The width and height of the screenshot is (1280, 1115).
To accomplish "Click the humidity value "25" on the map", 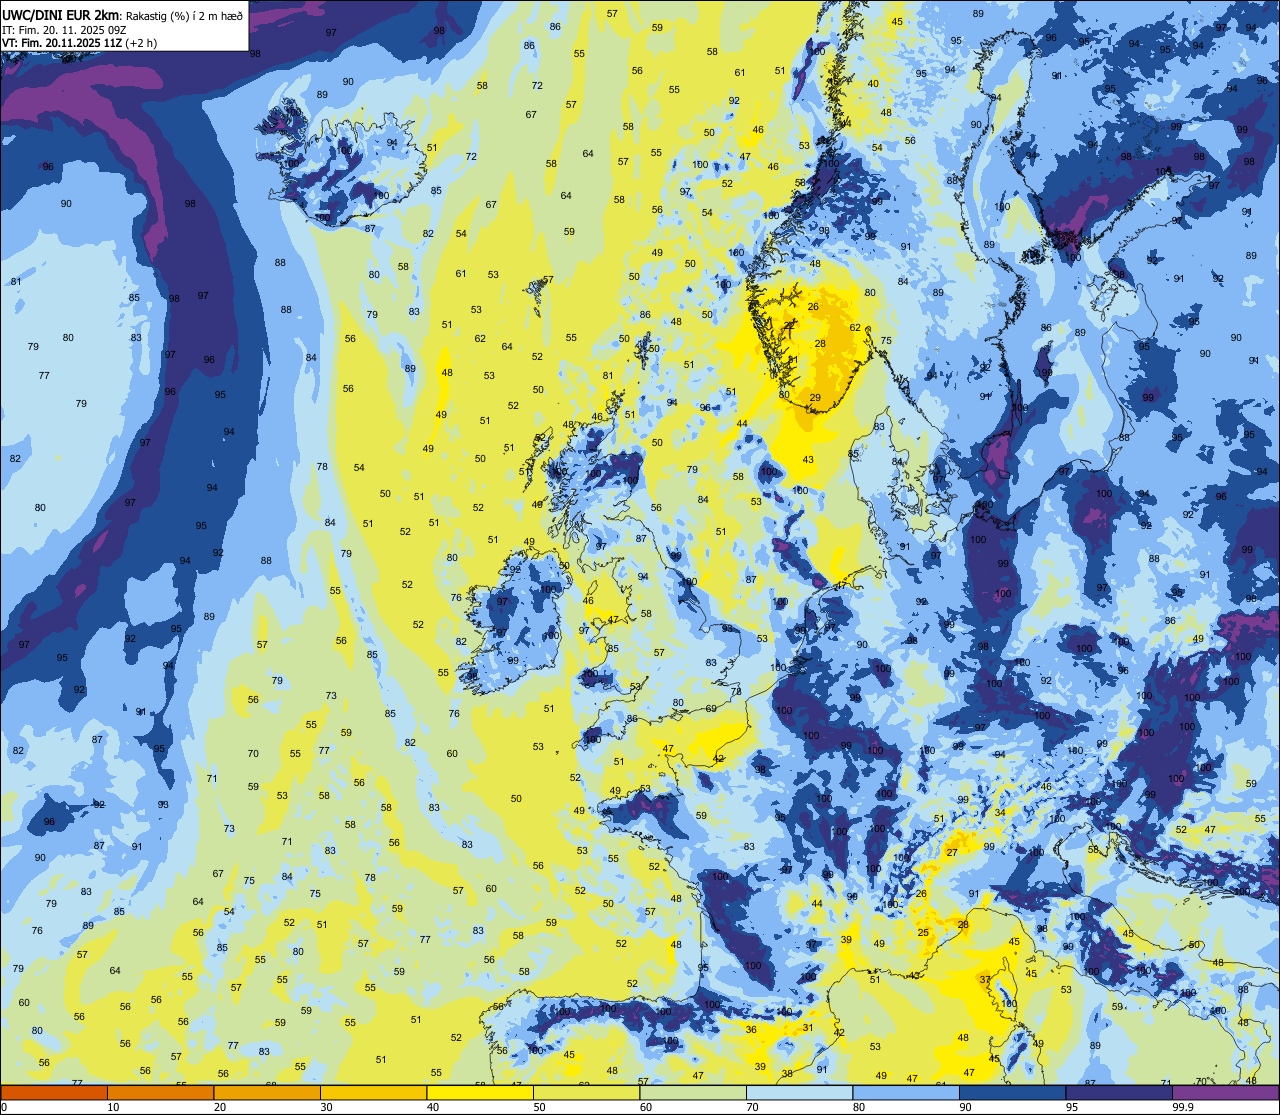I will tap(923, 933).
